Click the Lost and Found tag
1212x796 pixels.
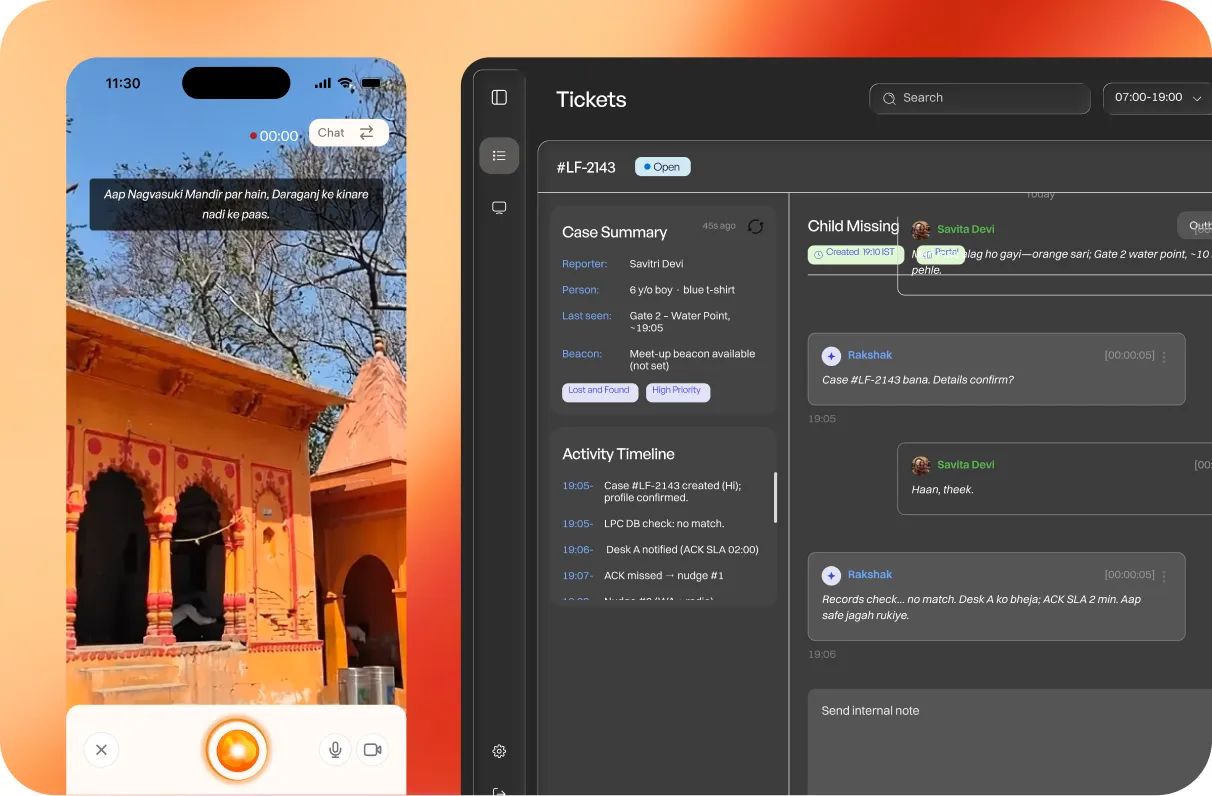click(x=600, y=392)
